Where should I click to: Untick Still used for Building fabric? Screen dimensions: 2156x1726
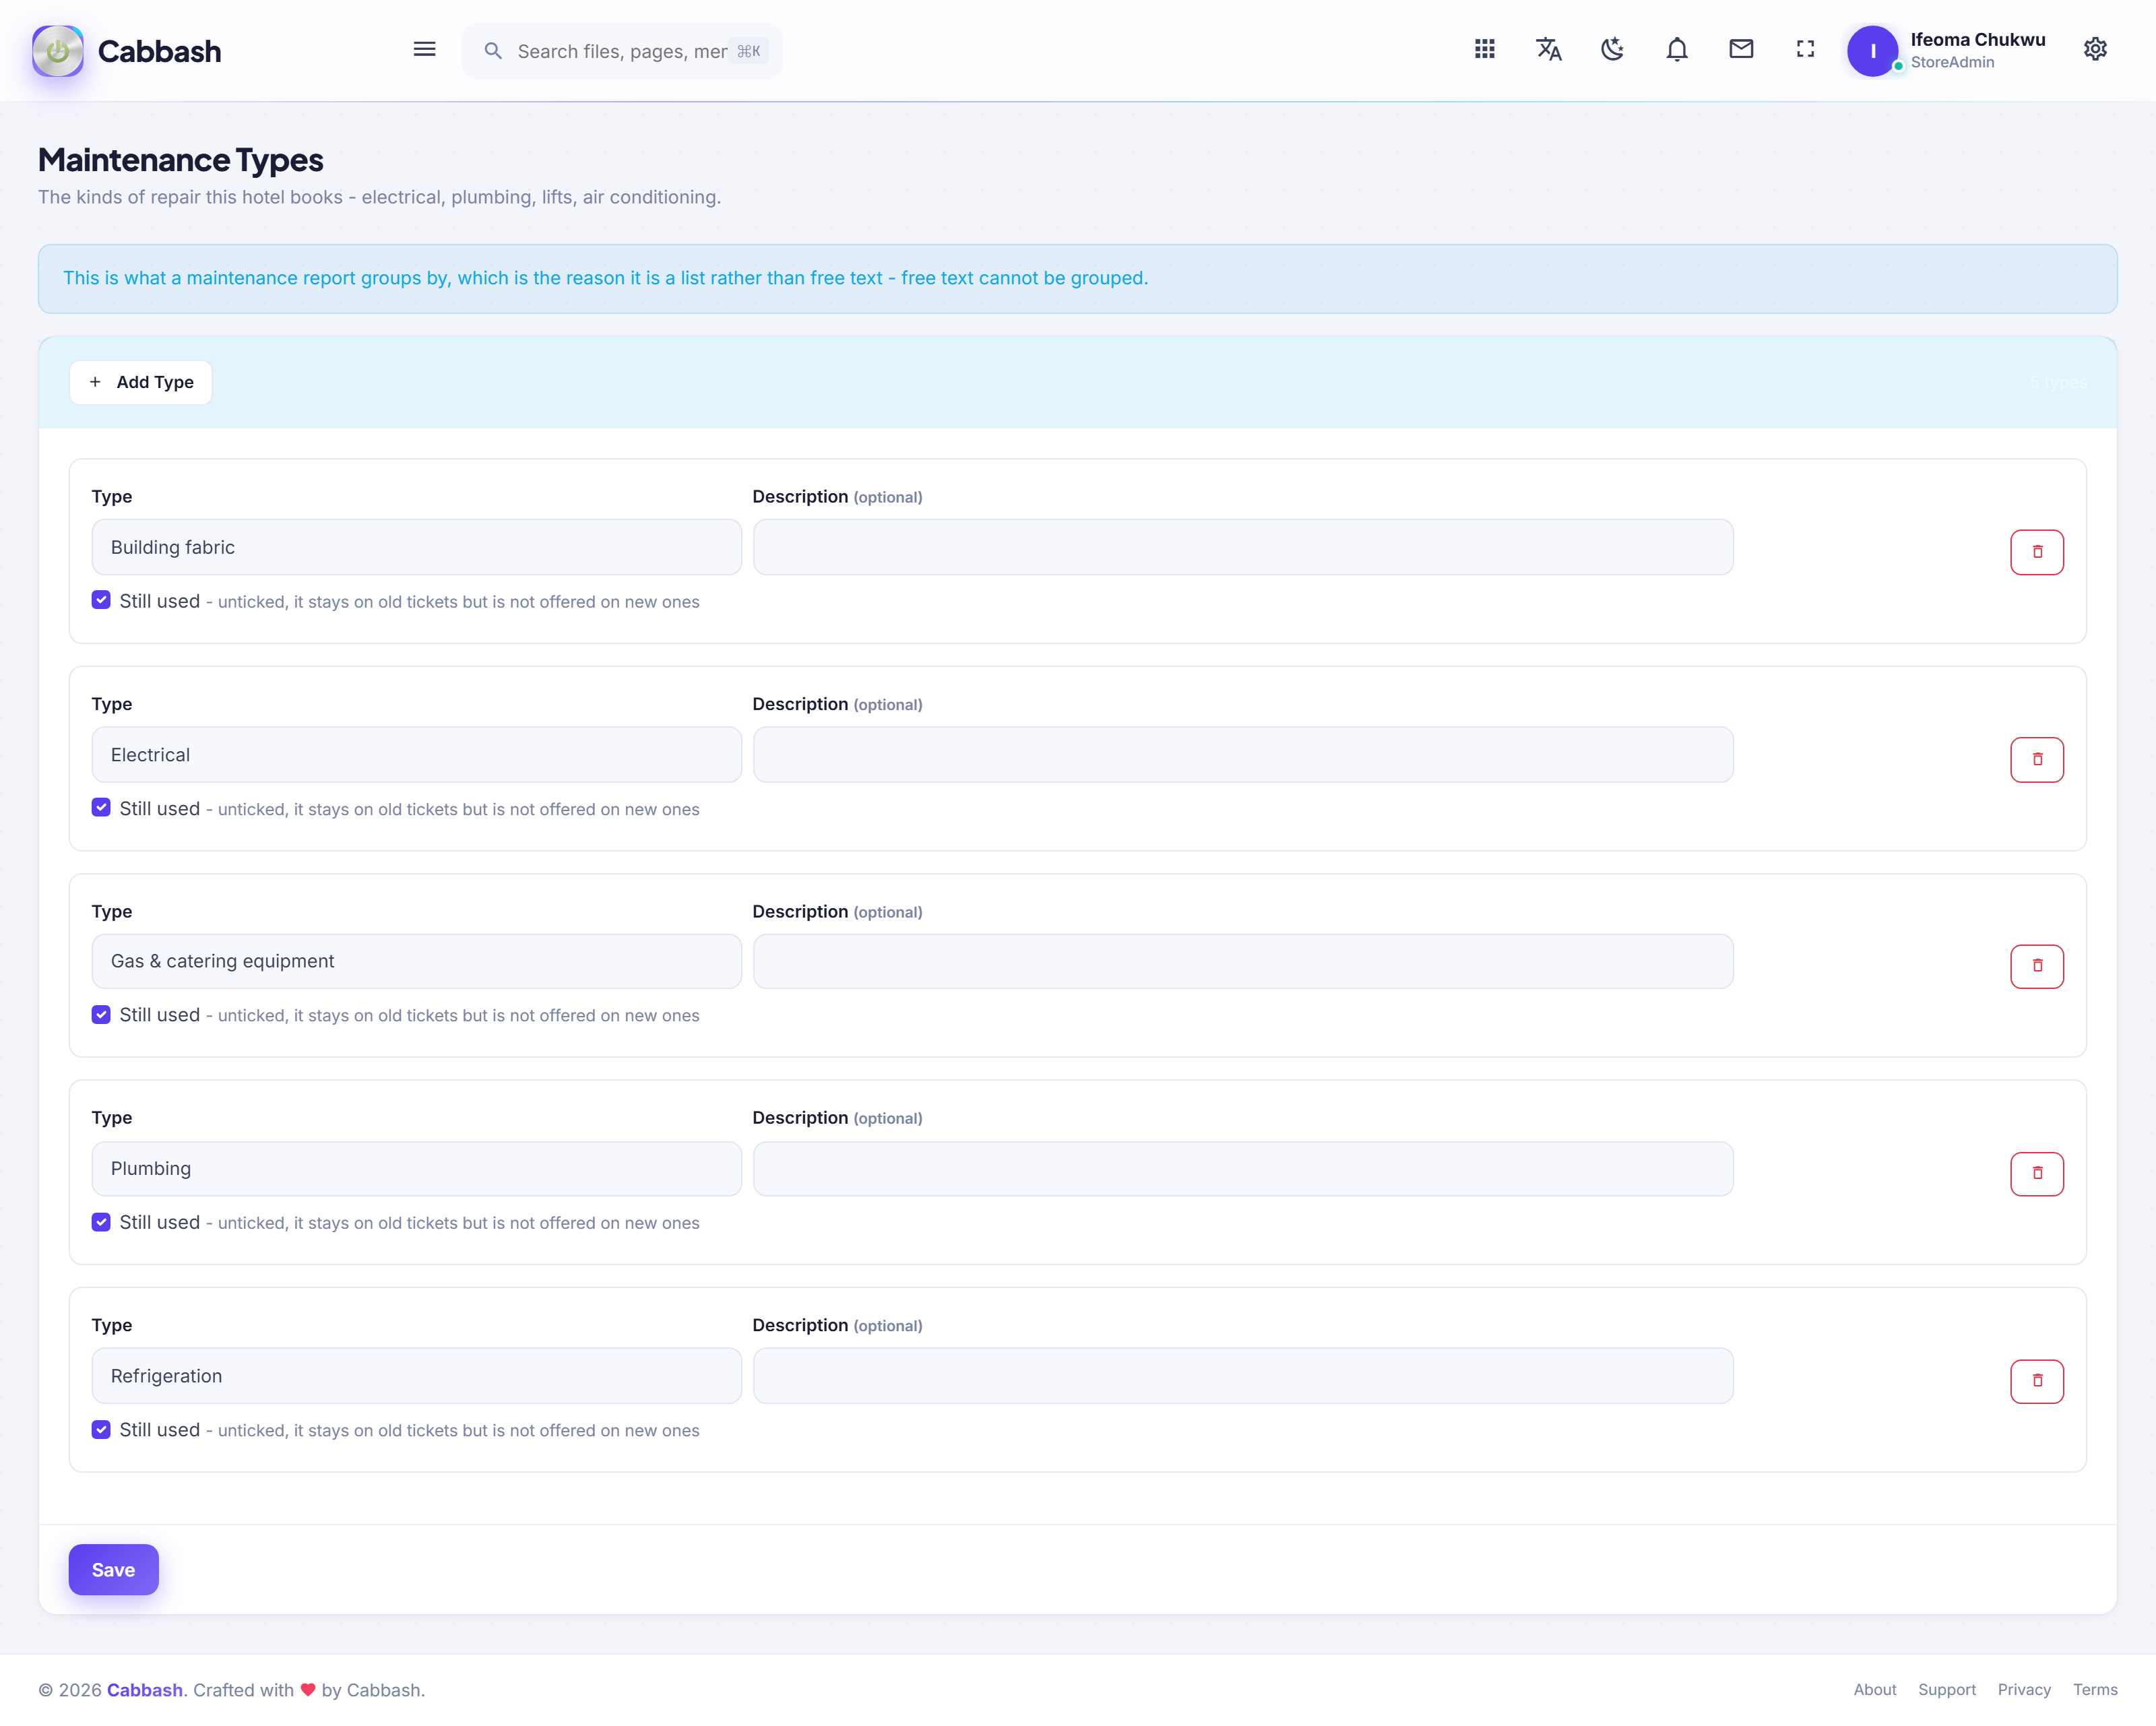coord(101,600)
